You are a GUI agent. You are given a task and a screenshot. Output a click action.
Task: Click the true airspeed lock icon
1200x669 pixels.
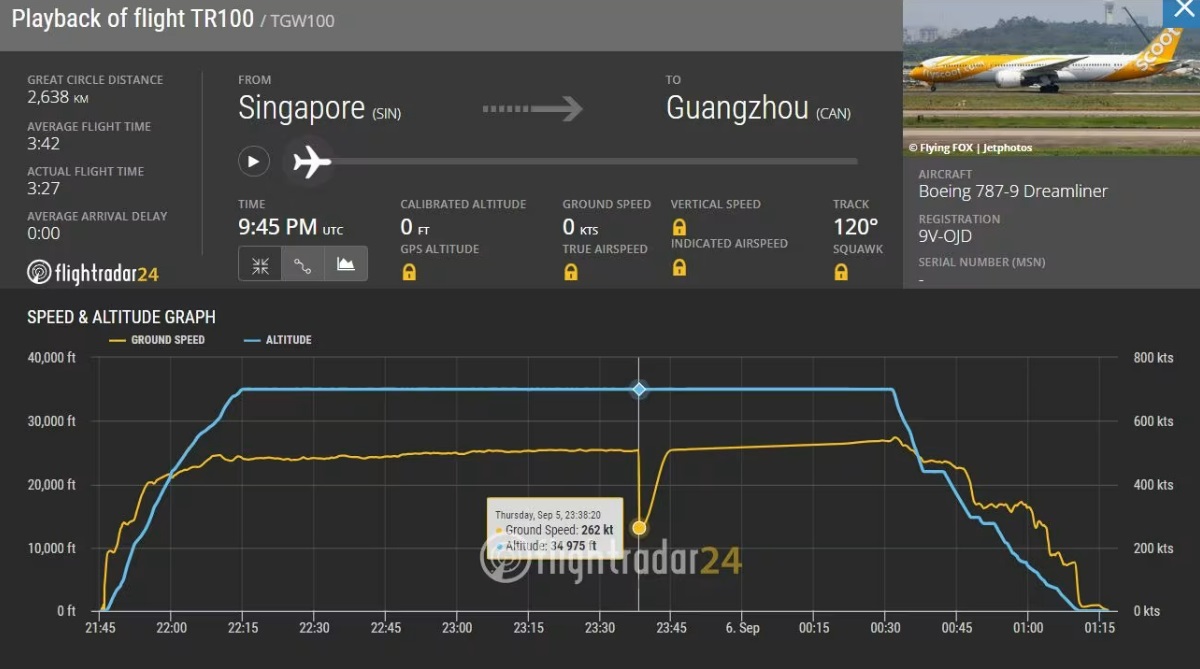tap(570, 272)
